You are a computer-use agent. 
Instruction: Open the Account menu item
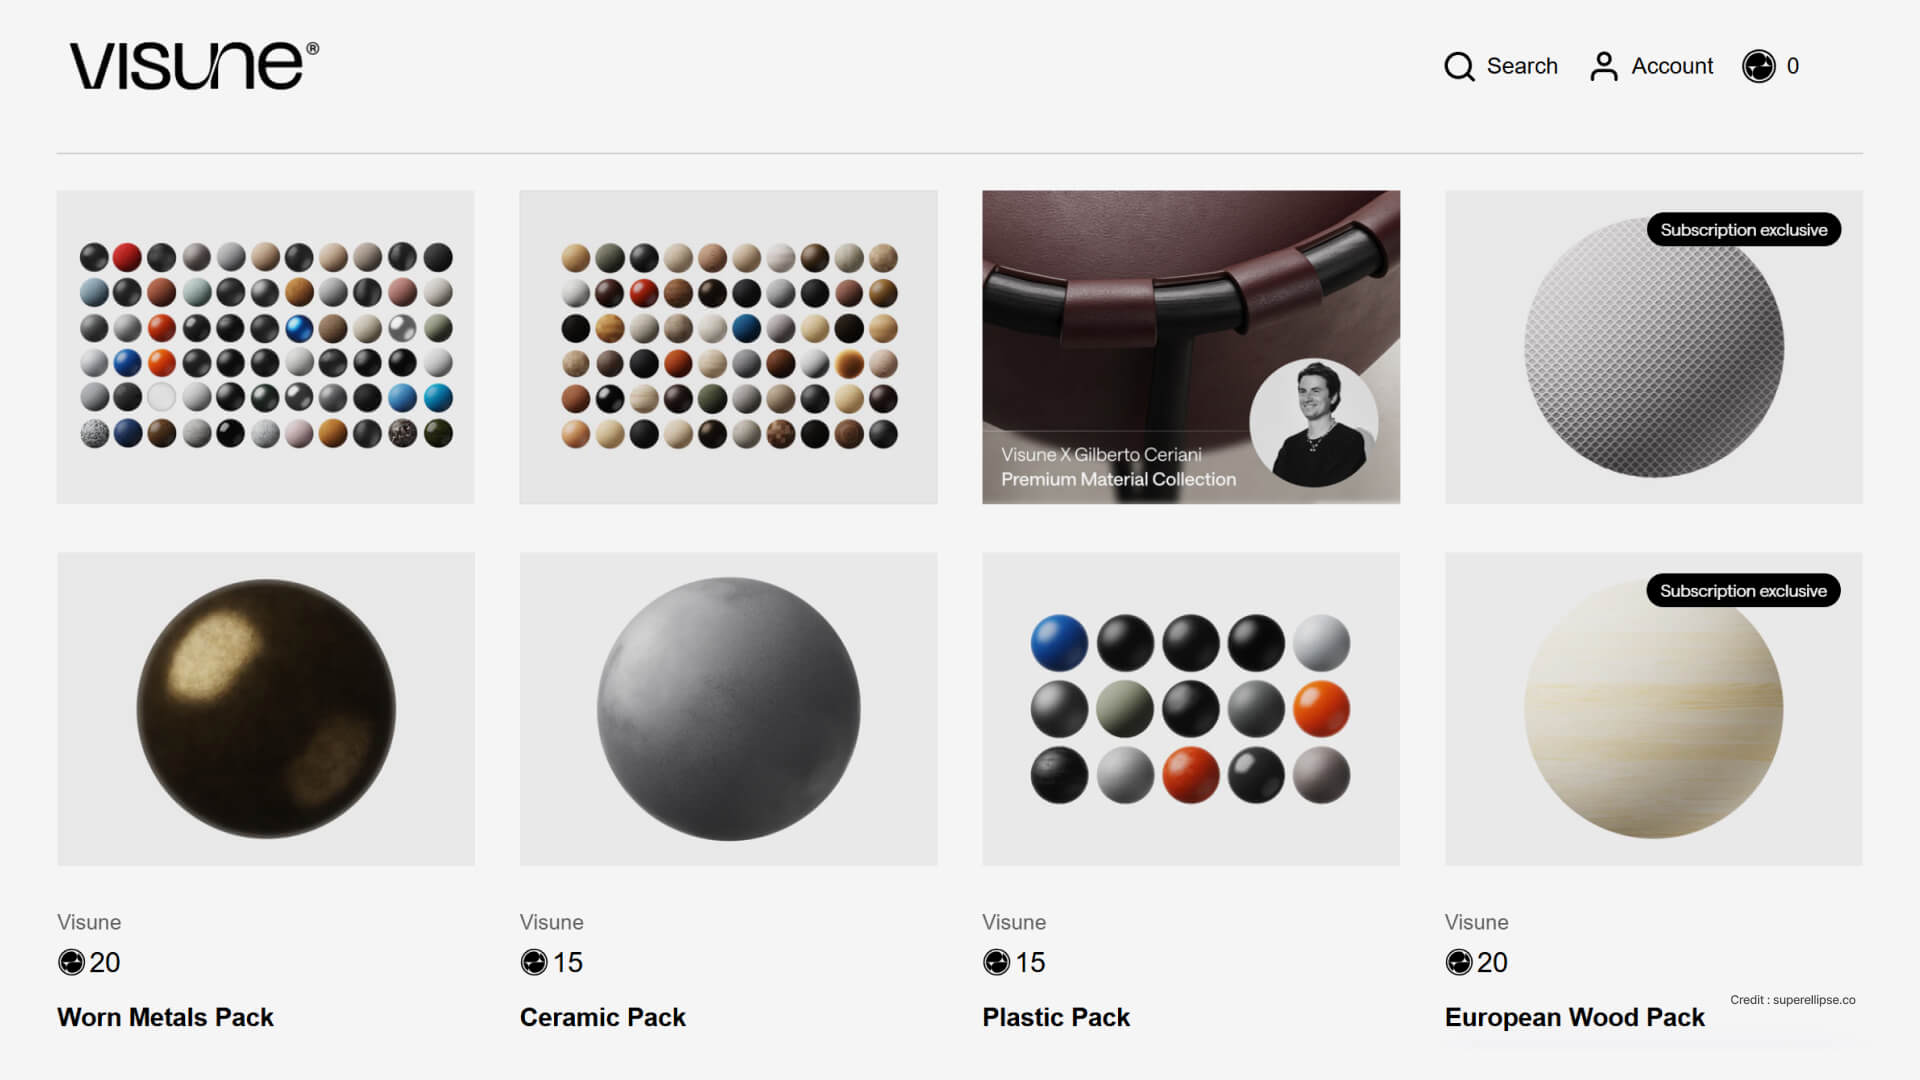[1672, 66]
